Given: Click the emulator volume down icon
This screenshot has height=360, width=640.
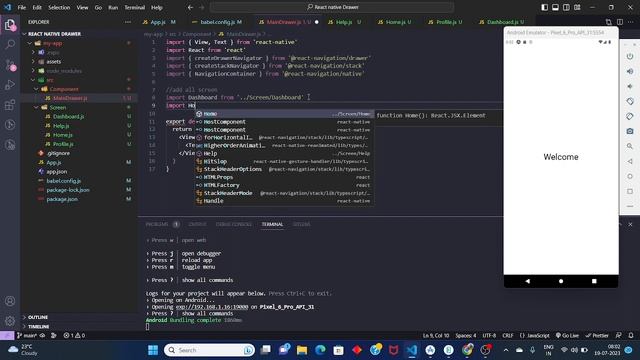Looking at the screenshot, I should coord(630,87).
